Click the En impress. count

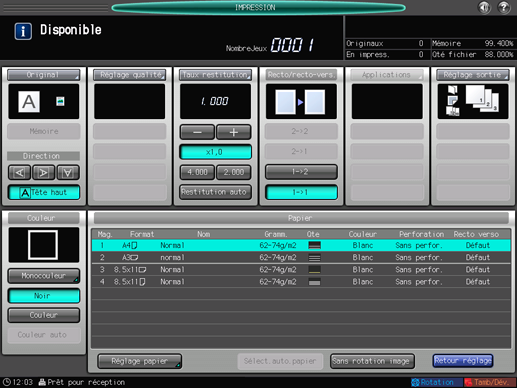click(x=421, y=54)
